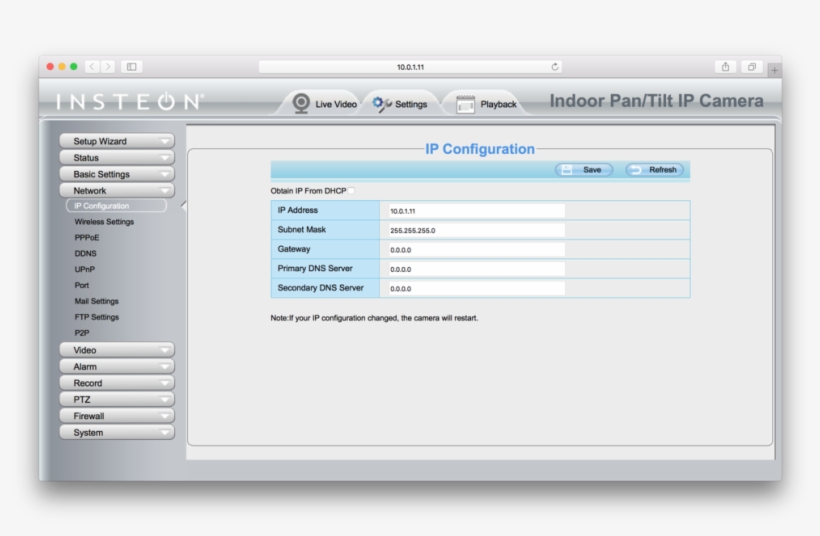Click the Playback calendar icon
The width and height of the screenshot is (820, 536).
point(465,104)
